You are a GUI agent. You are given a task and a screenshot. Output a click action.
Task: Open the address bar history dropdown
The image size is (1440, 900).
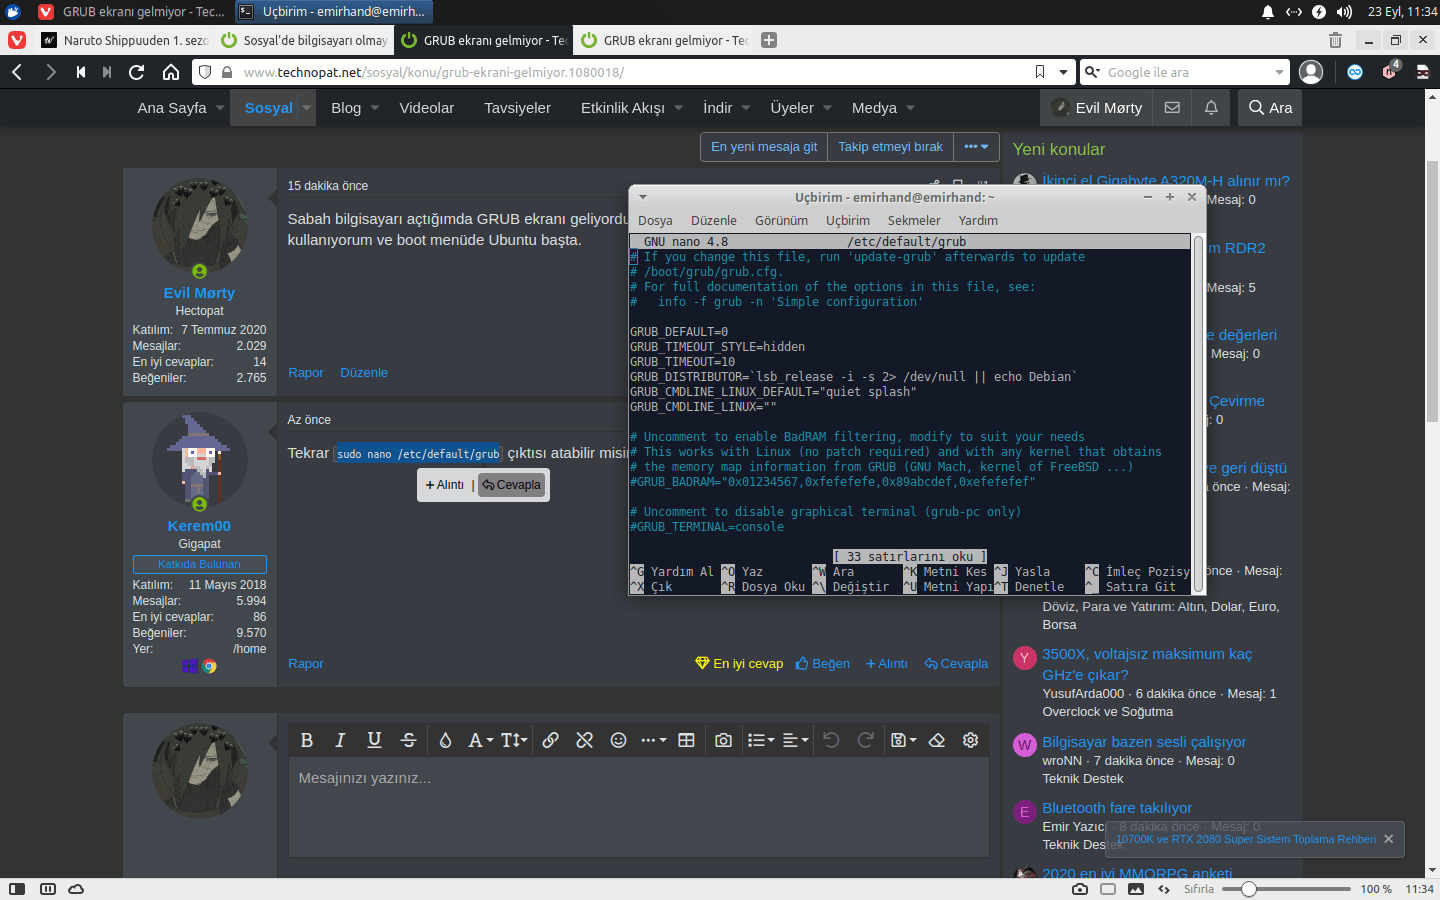[1064, 72]
